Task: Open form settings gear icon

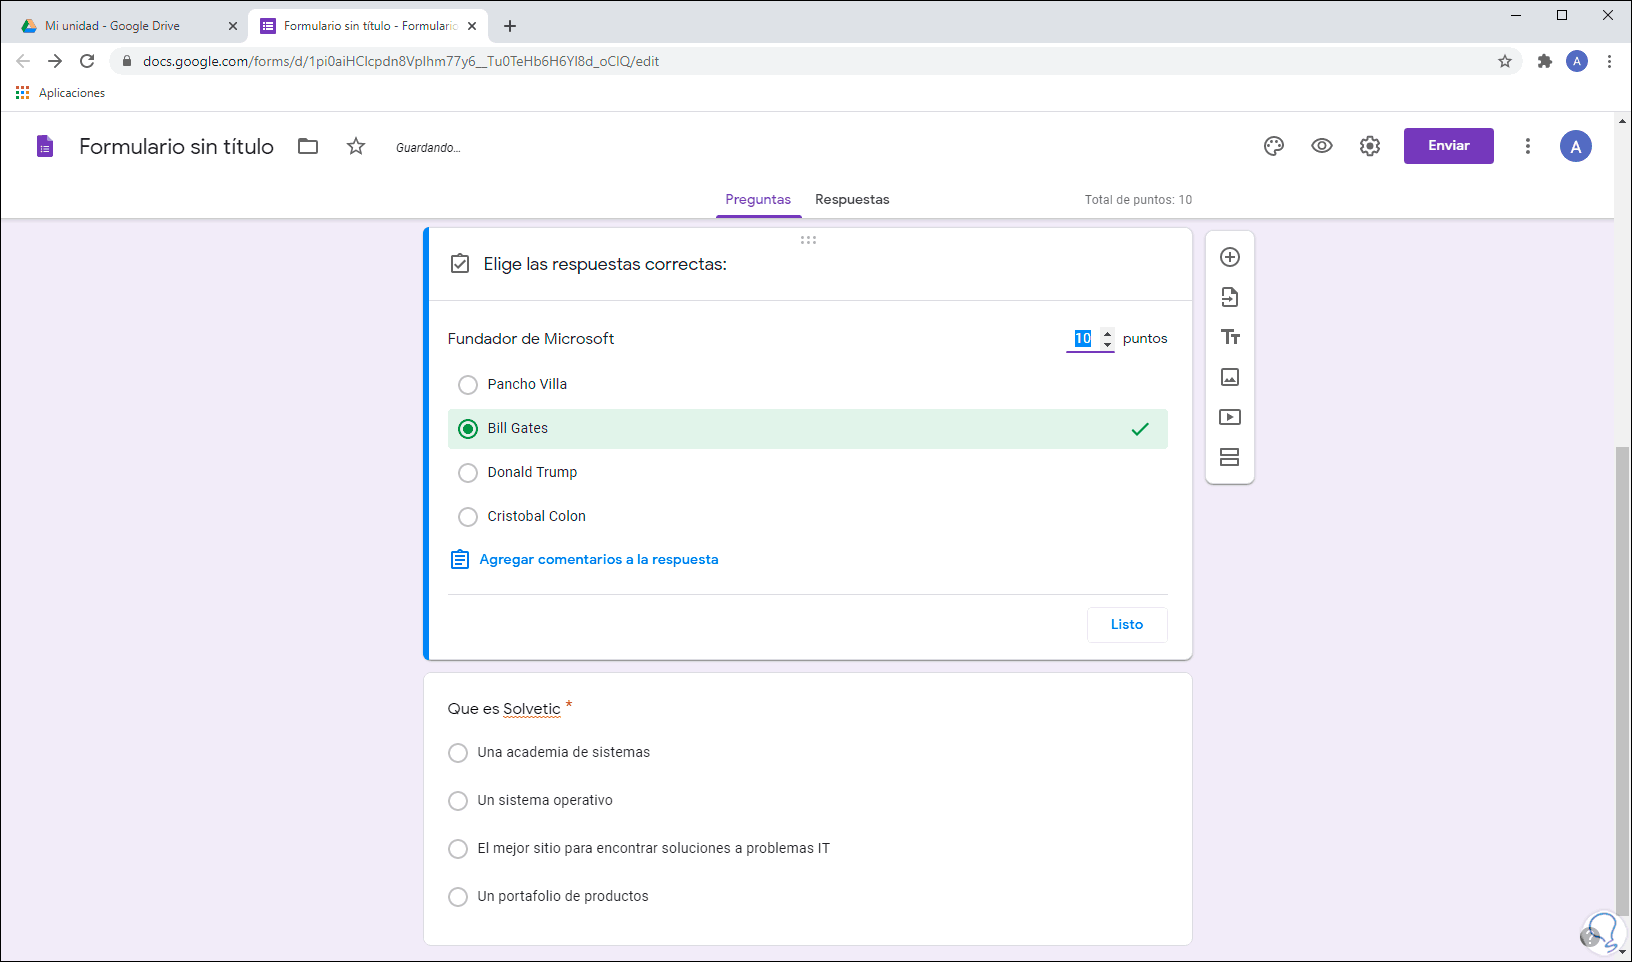Action: 1370,146
